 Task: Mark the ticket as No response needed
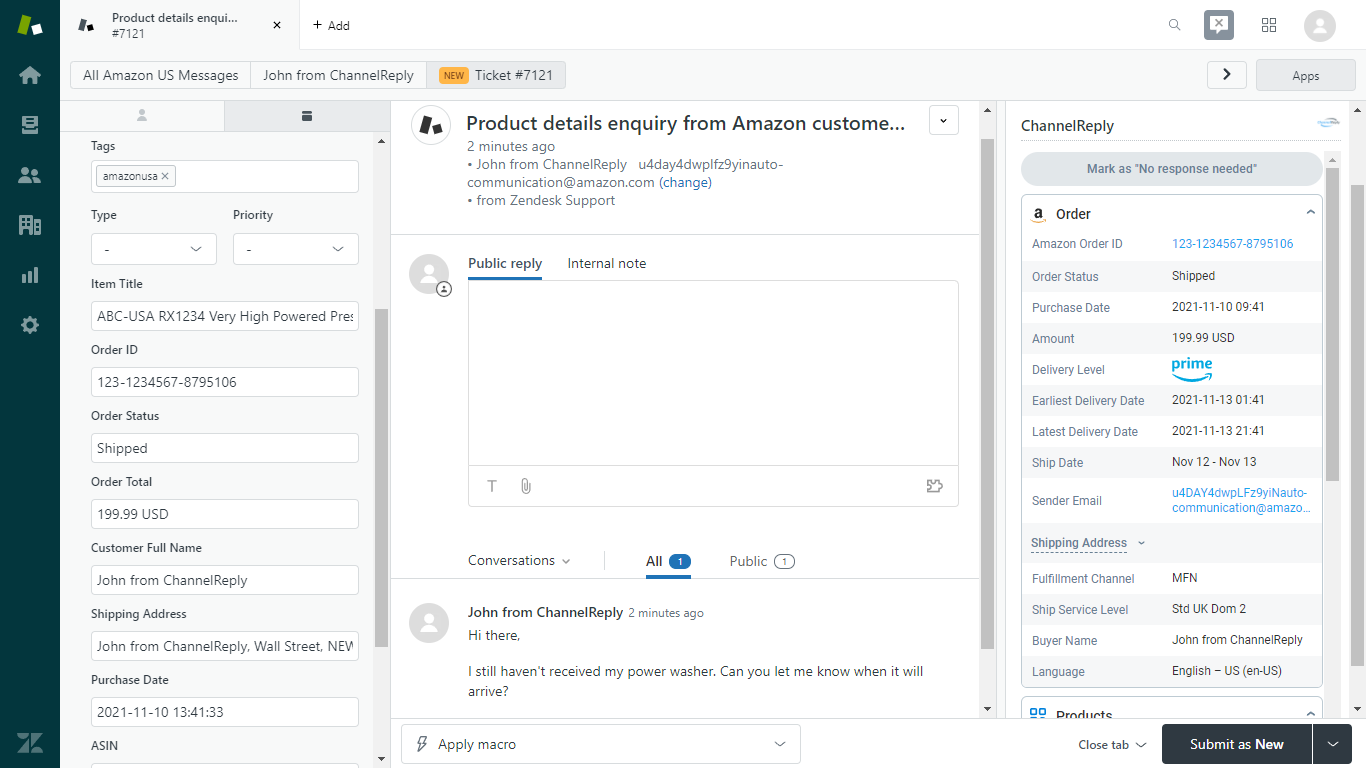pos(1170,168)
